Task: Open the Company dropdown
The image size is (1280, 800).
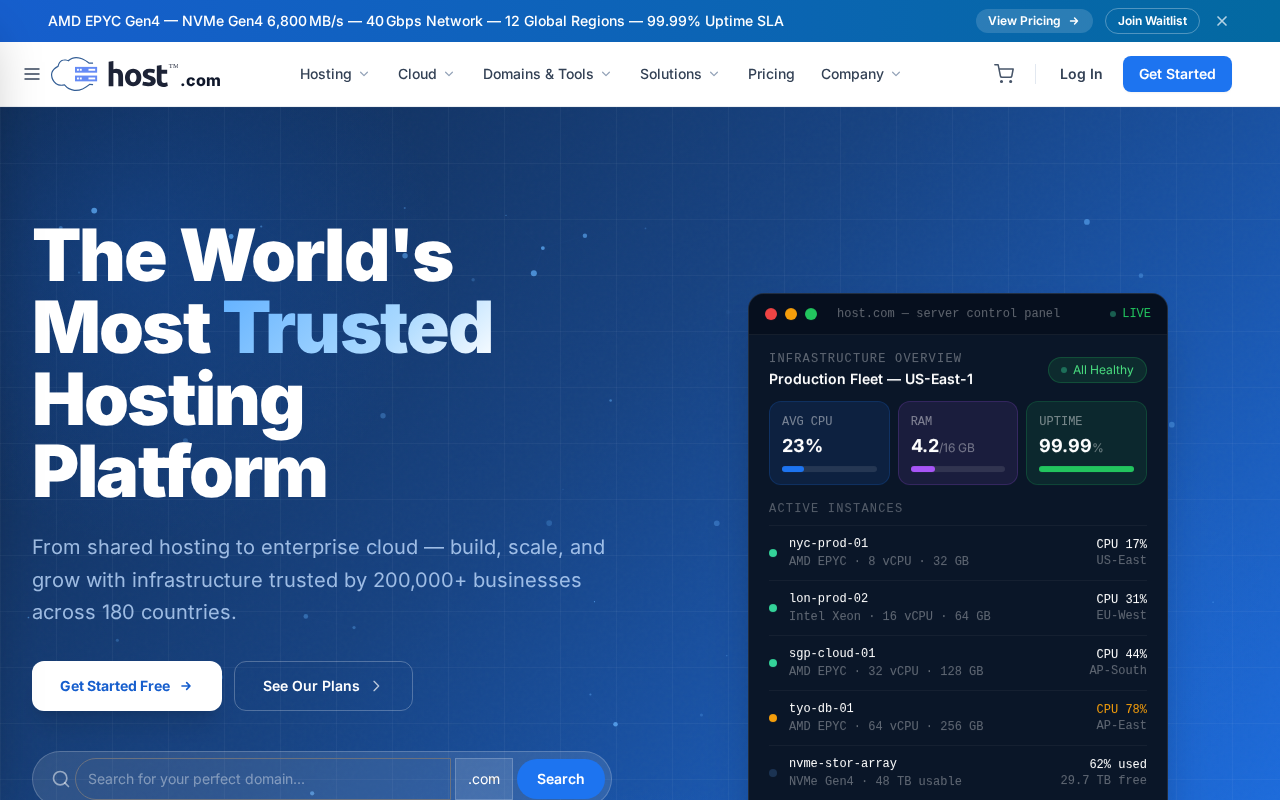Action: coord(861,74)
